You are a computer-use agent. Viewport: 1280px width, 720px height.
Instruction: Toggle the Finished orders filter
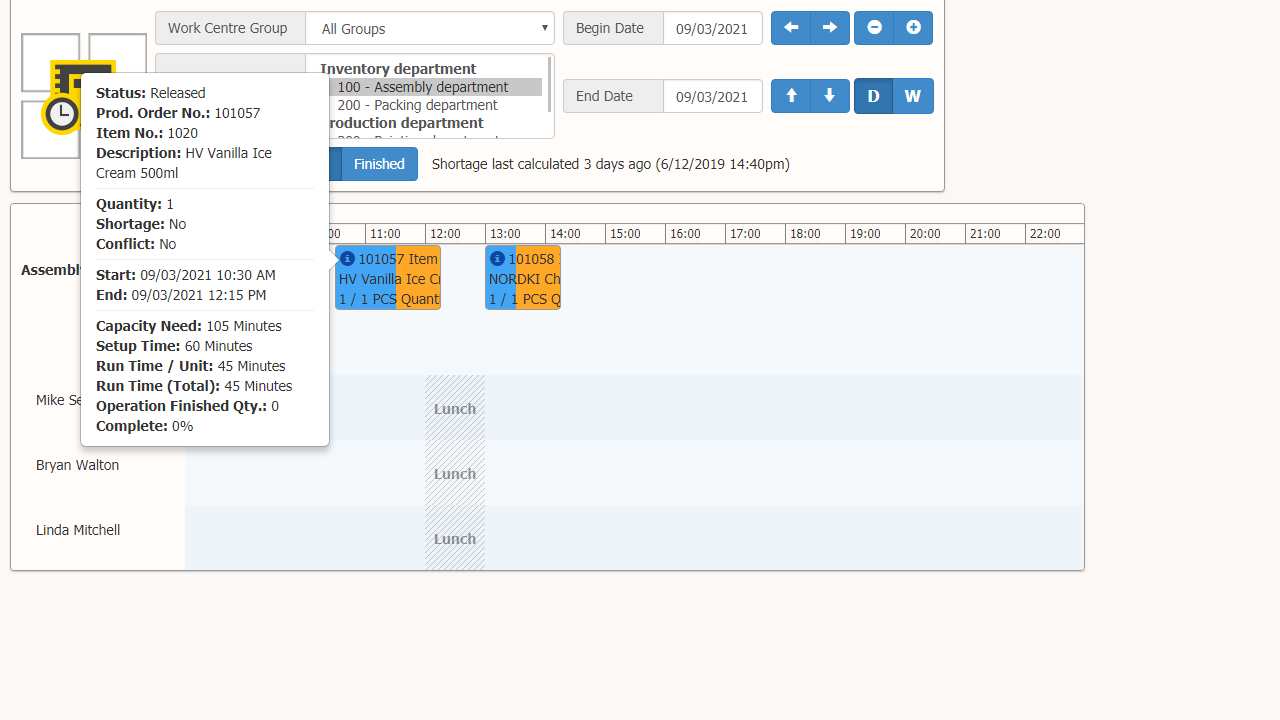point(379,164)
